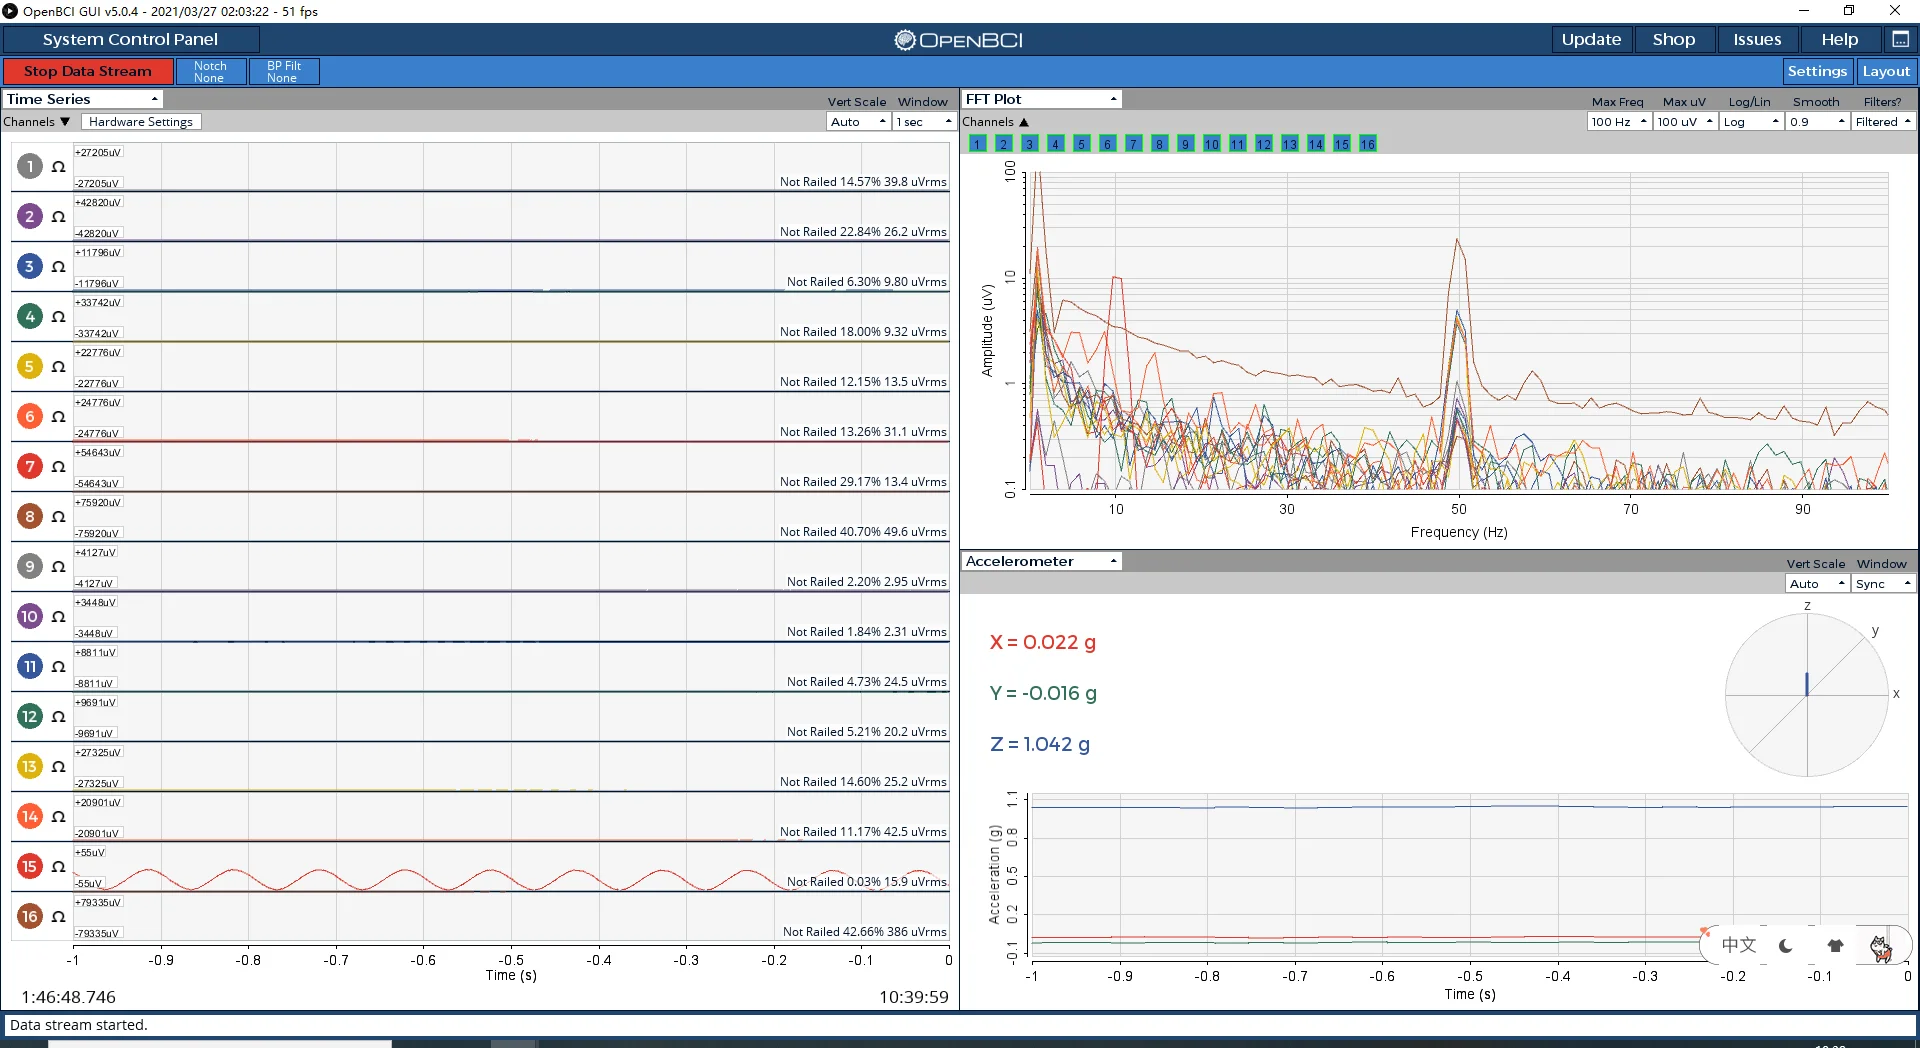
Task: Toggle channel 5 on/off in Time Series
Action: tap(30, 367)
